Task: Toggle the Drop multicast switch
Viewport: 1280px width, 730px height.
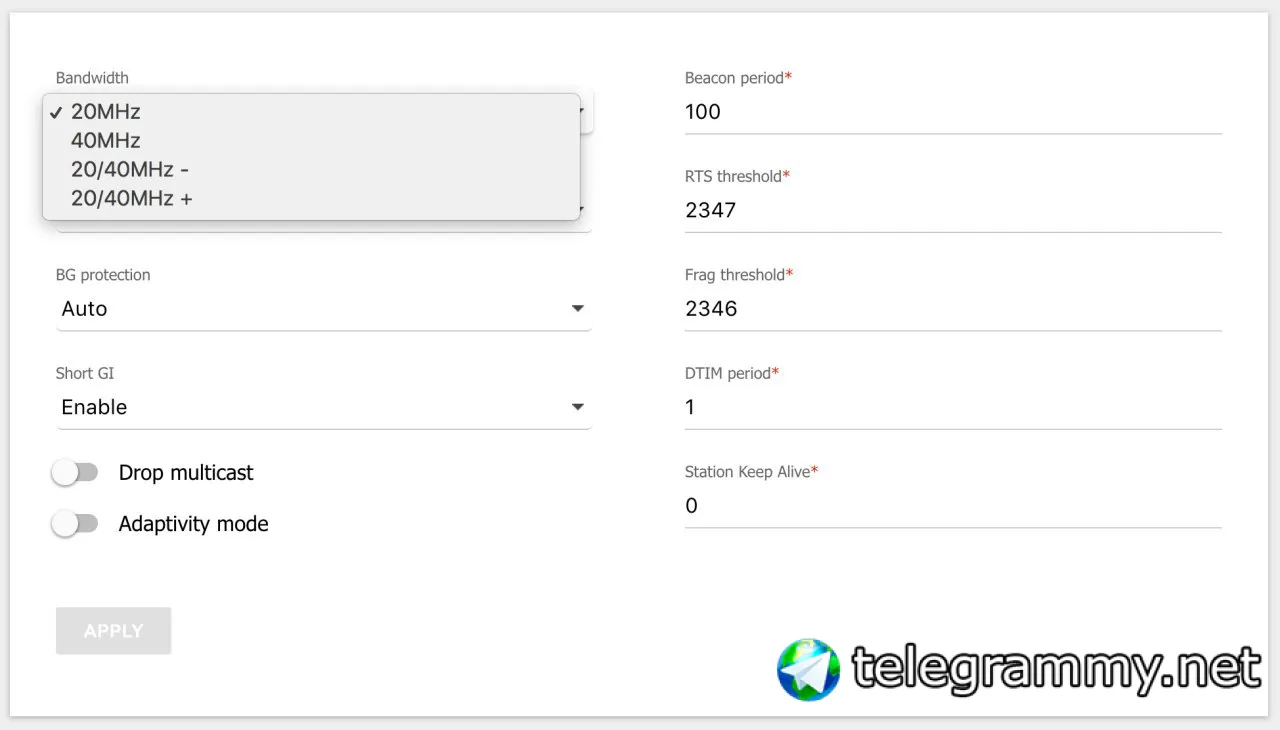Action: click(75, 473)
